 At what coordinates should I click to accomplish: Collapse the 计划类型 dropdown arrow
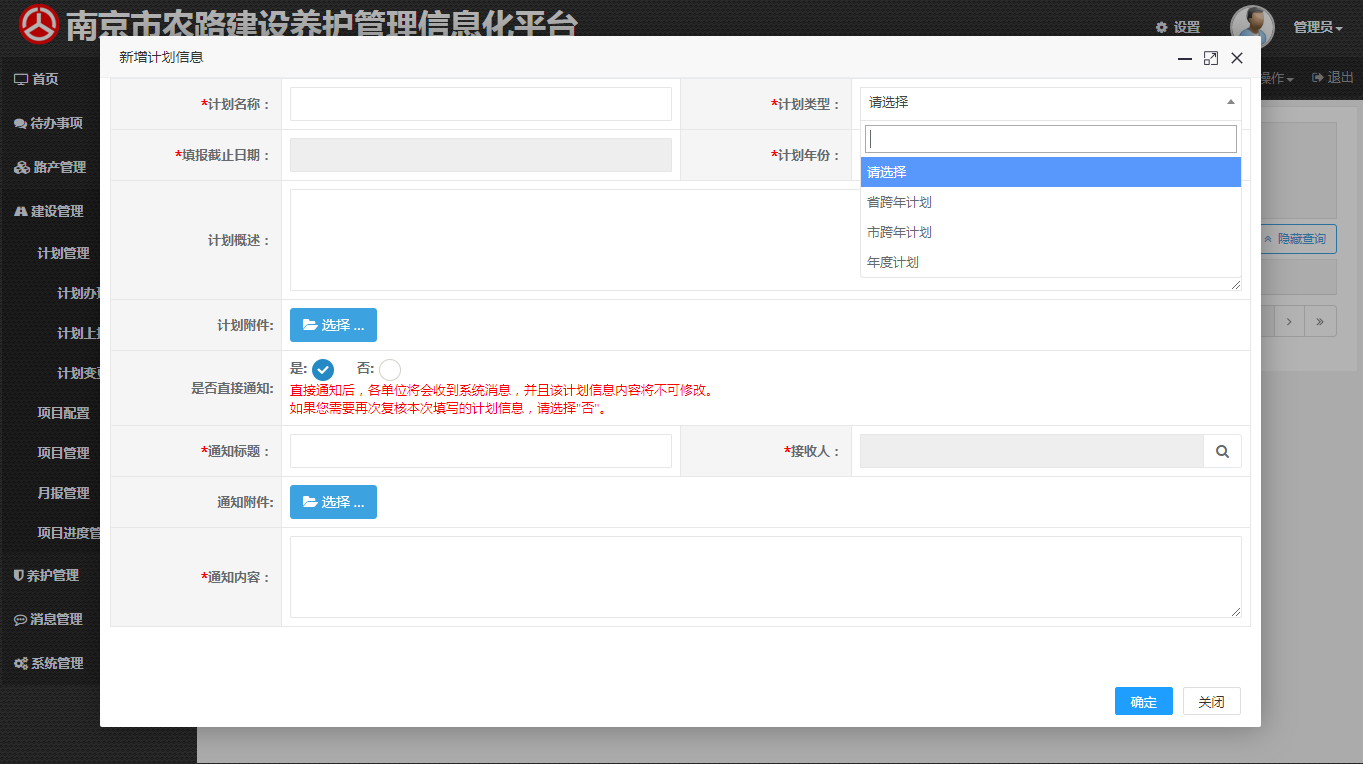click(x=1230, y=102)
